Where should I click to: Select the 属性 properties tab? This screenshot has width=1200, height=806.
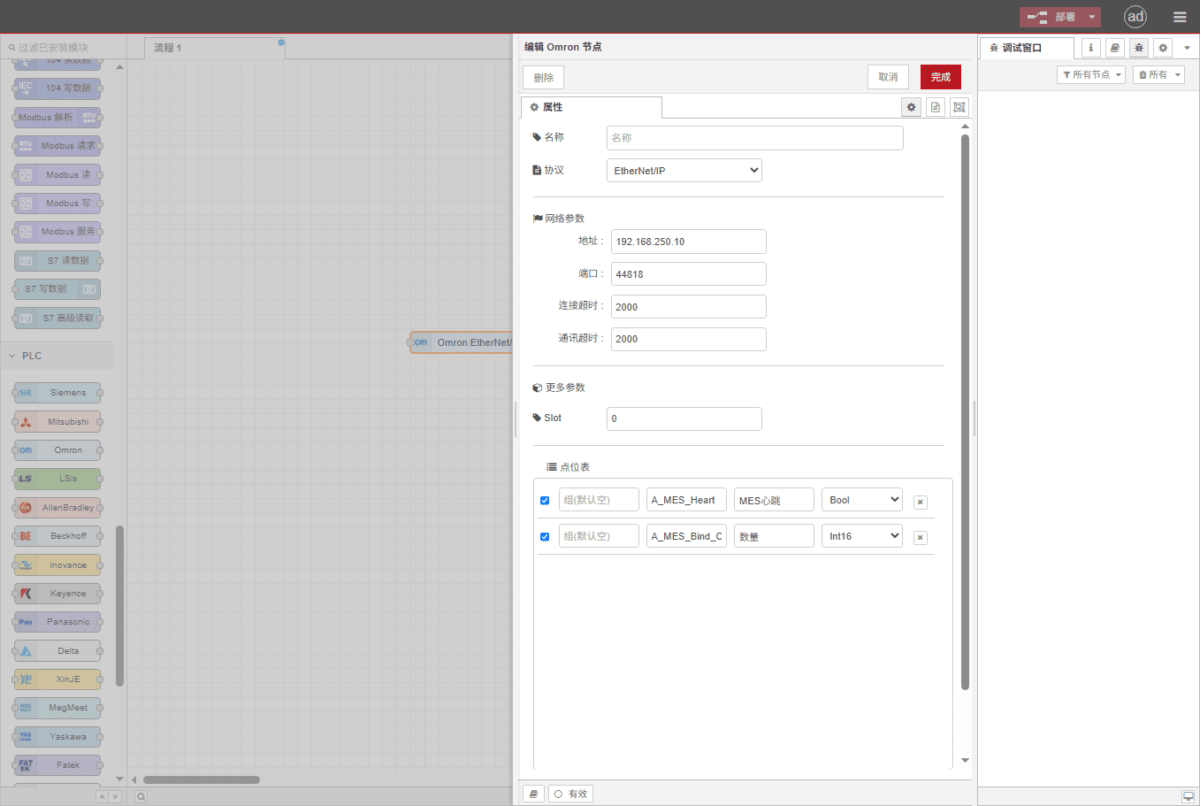pyautogui.click(x=590, y=107)
